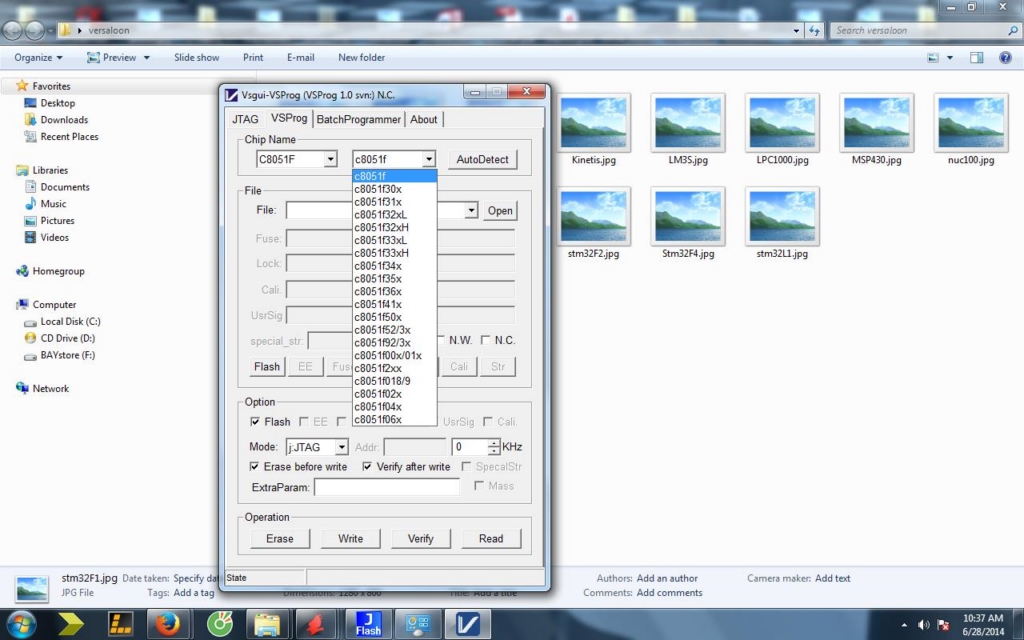Select the MSP430.jpg file icon

(x=876, y=122)
